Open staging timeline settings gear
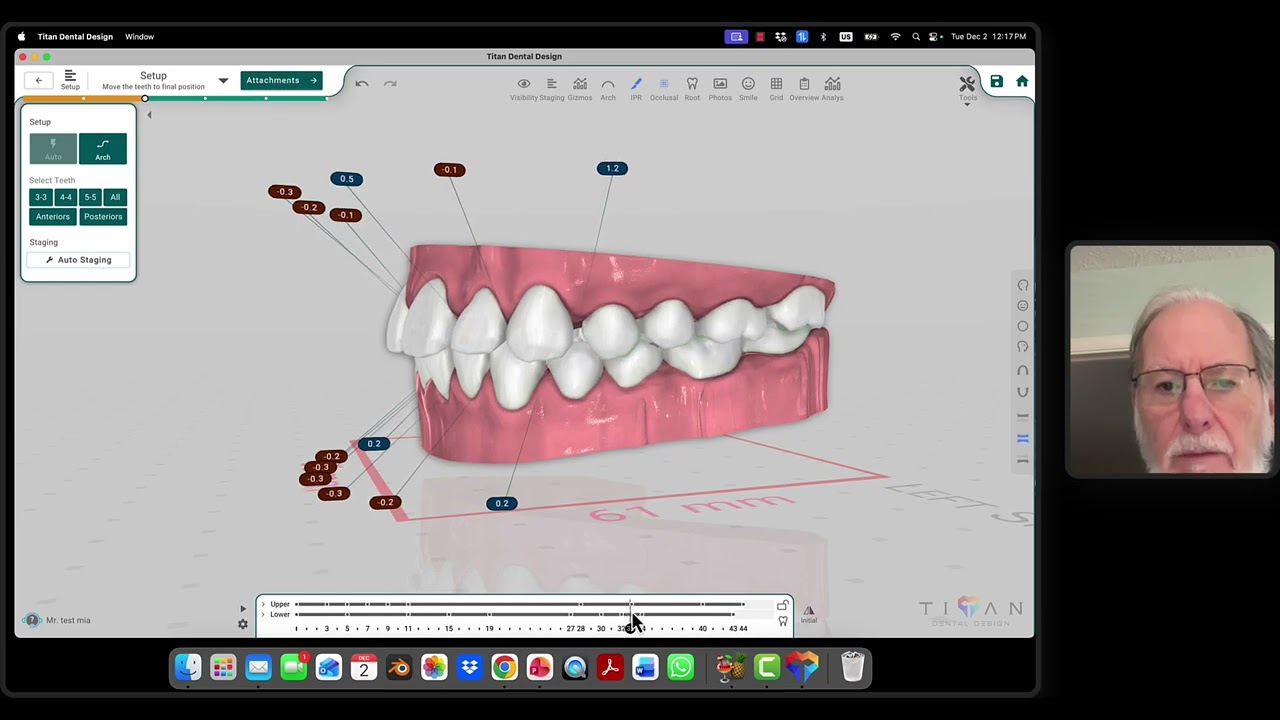 243,624
